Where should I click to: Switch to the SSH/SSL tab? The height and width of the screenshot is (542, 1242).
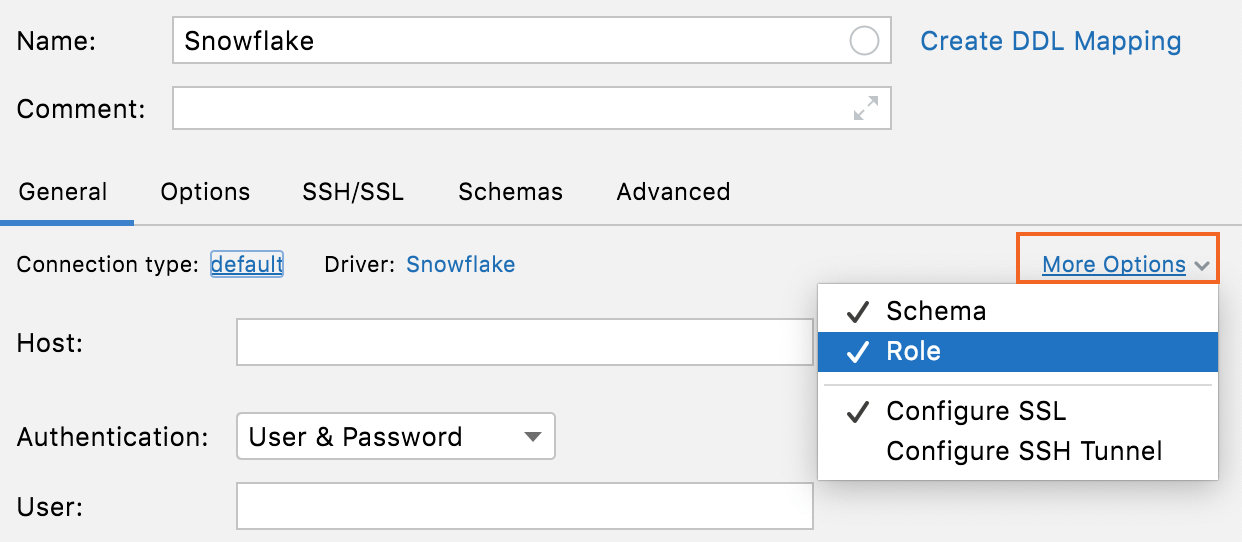(x=353, y=192)
